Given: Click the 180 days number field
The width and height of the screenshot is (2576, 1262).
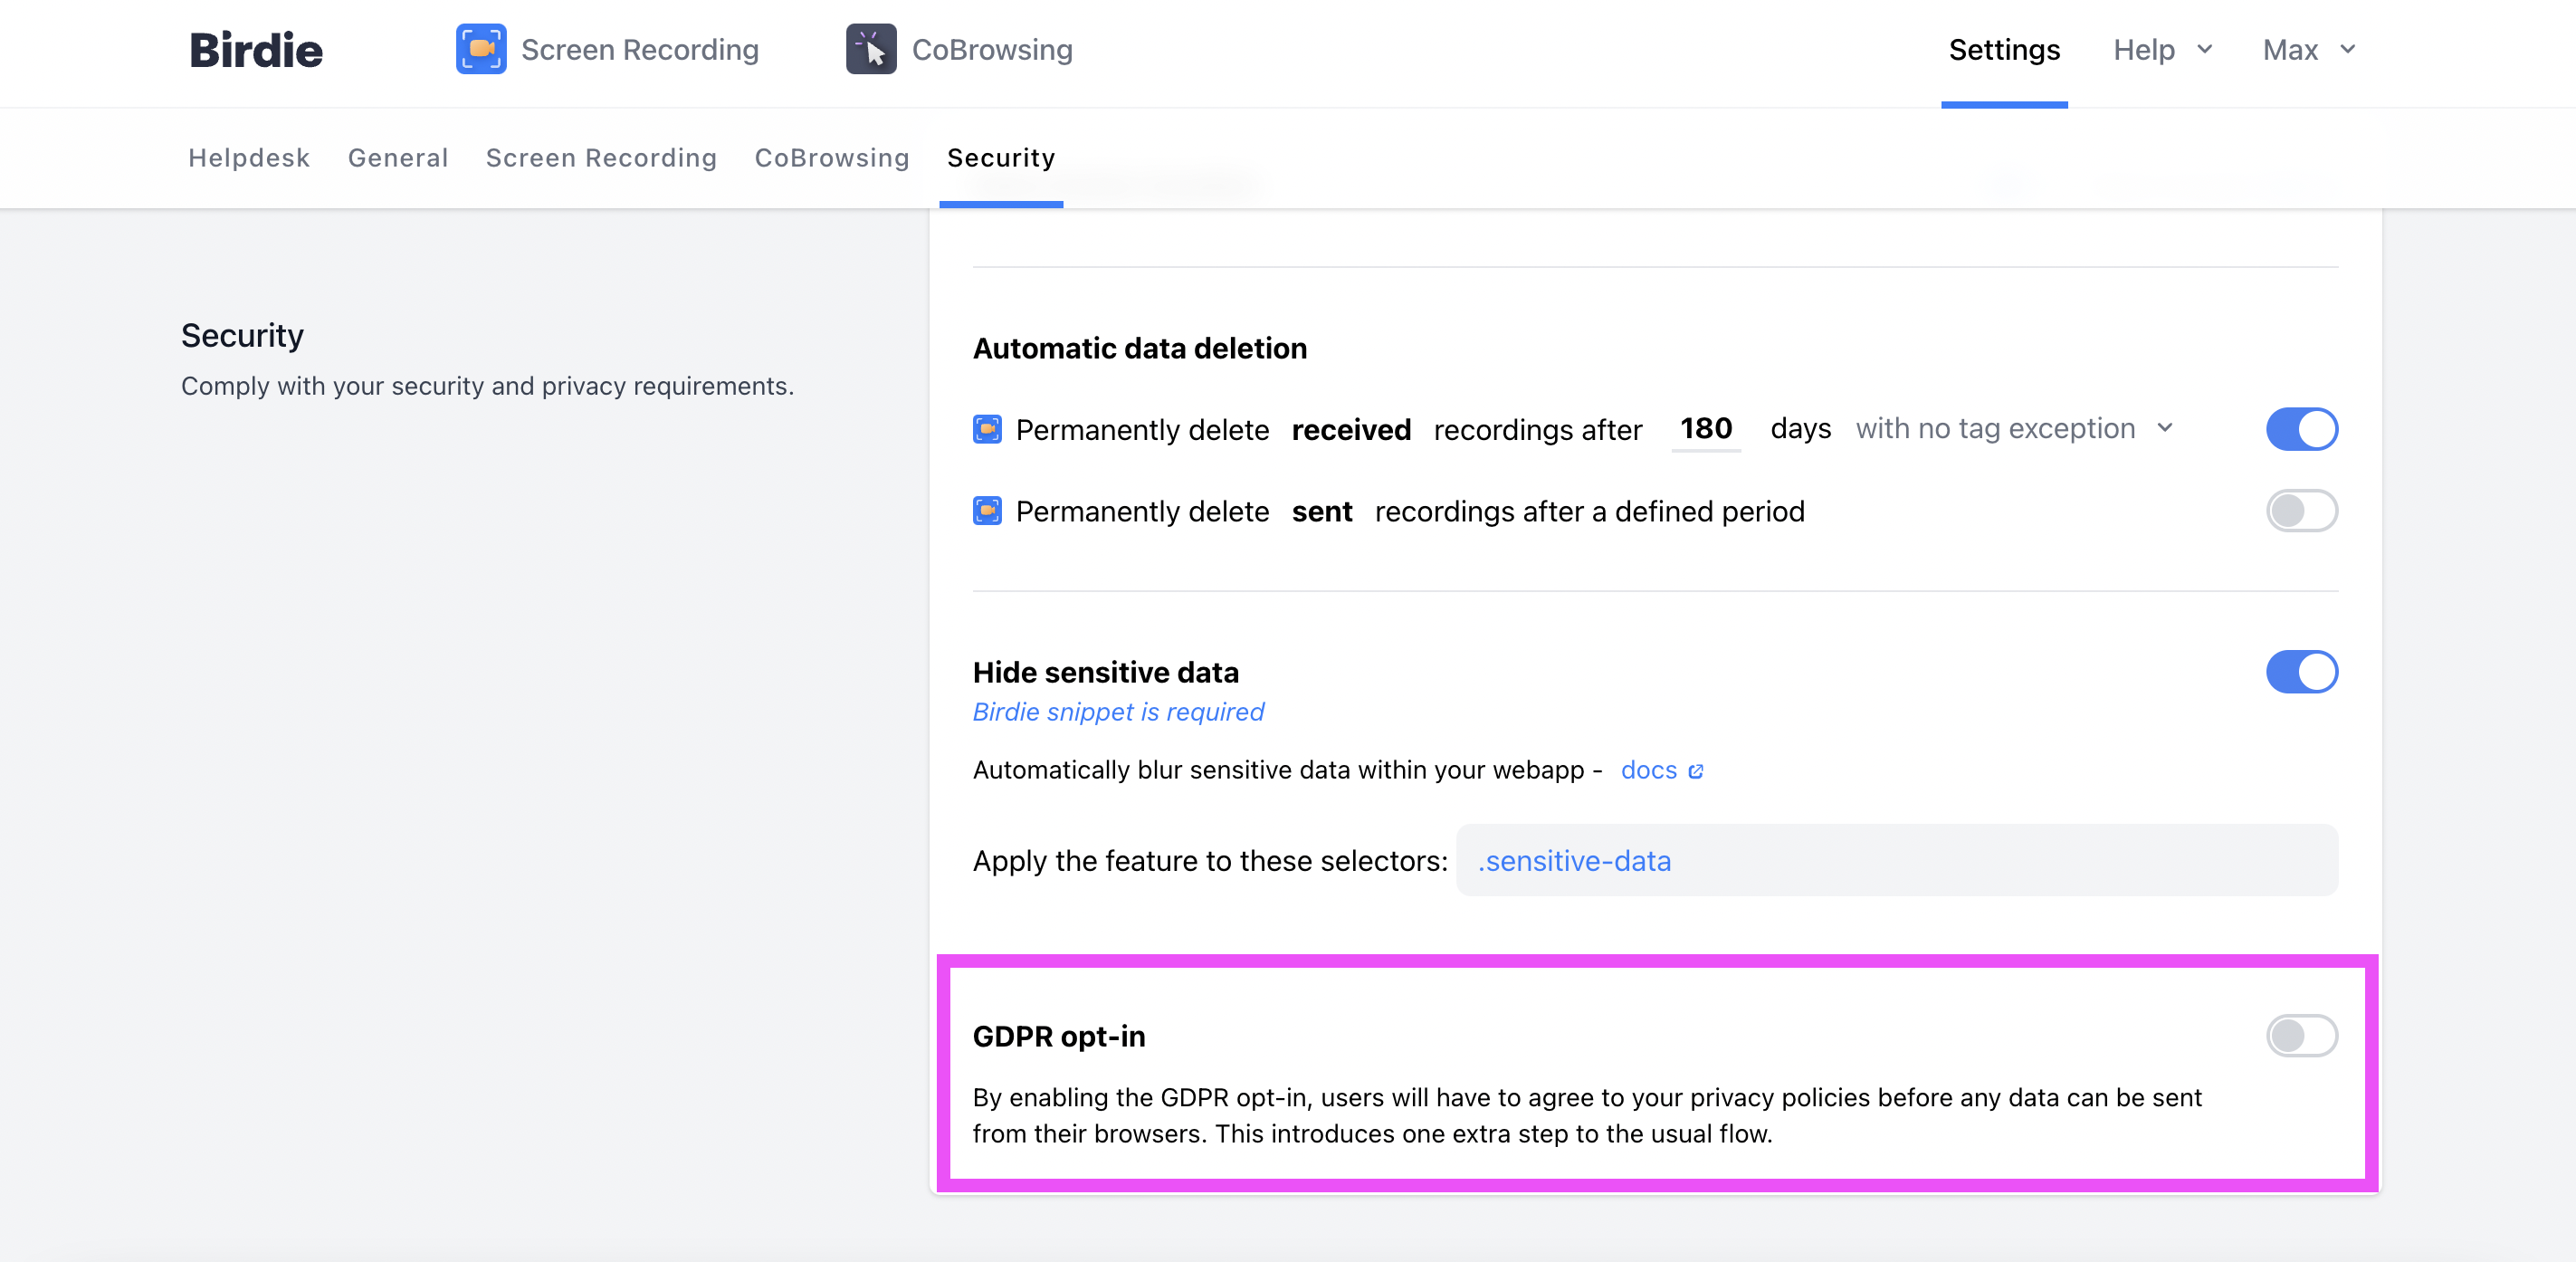Looking at the screenshot, I should 1705,429.
